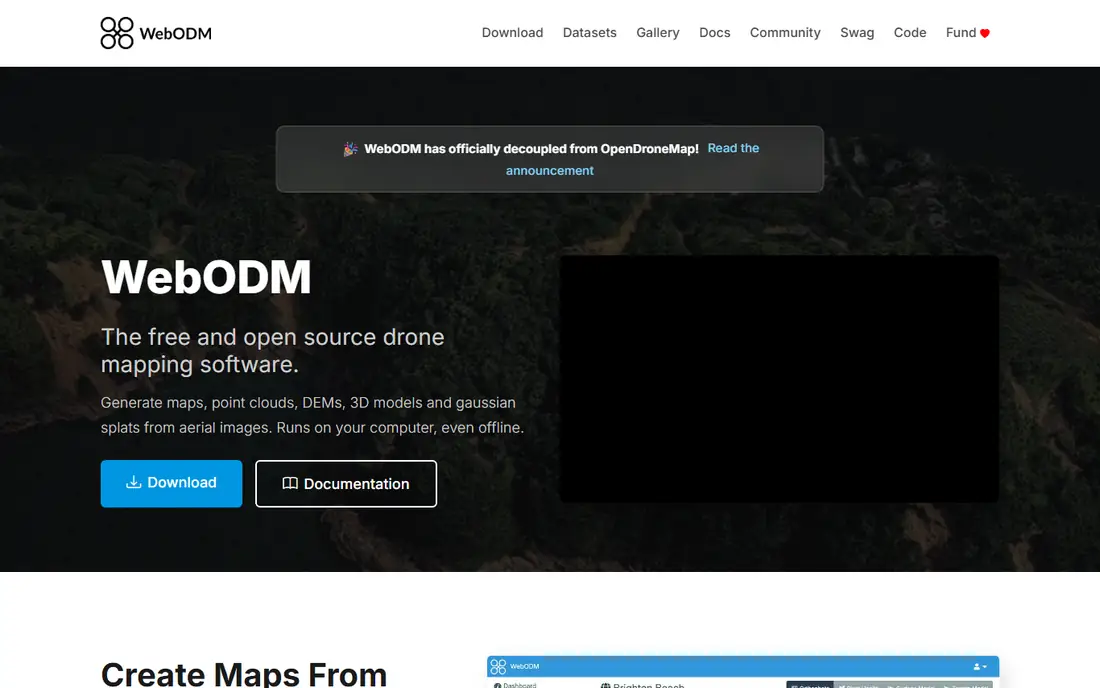Click the WebODM dashboard screenshot thumbnail
This screenshot has width=1100, height=688.
point(743,672)
